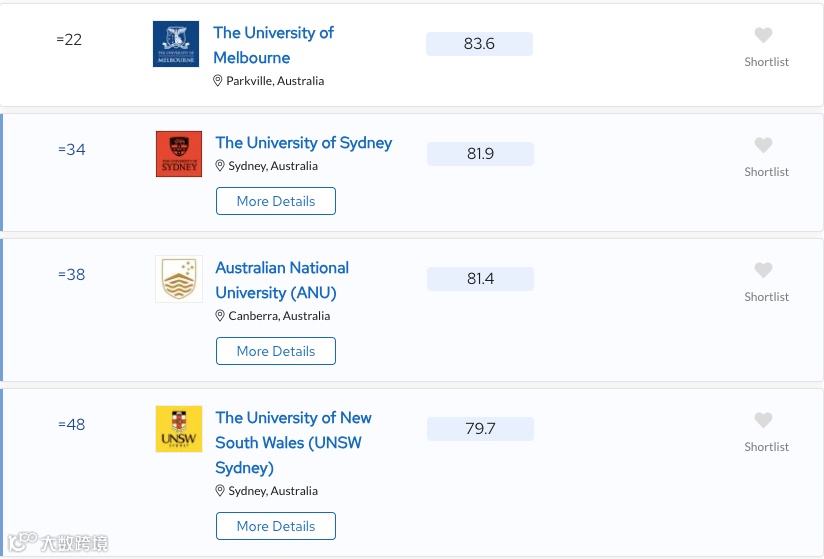Open Australian National University (ANU) link
This screenshot has height=559, width=824.
[x=282, y=280]
